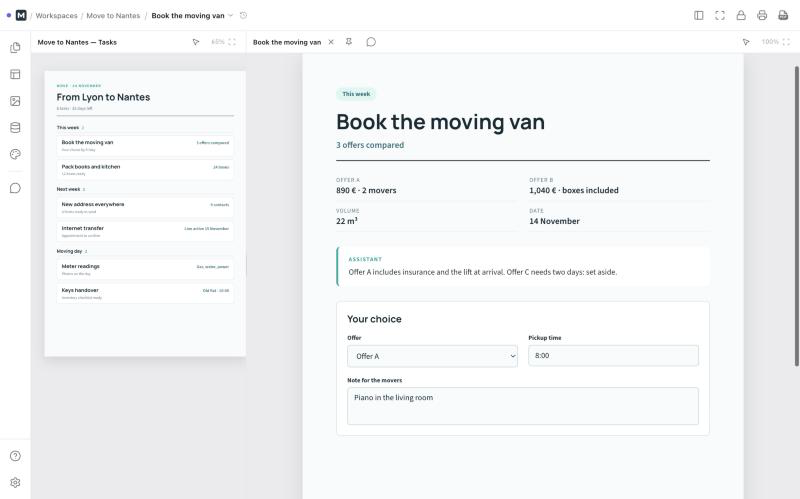Image resolution: width=800 pixels, height=499 pixels.
Task: Click Book the moving van task card in Tasks
Action: point(145,145)
